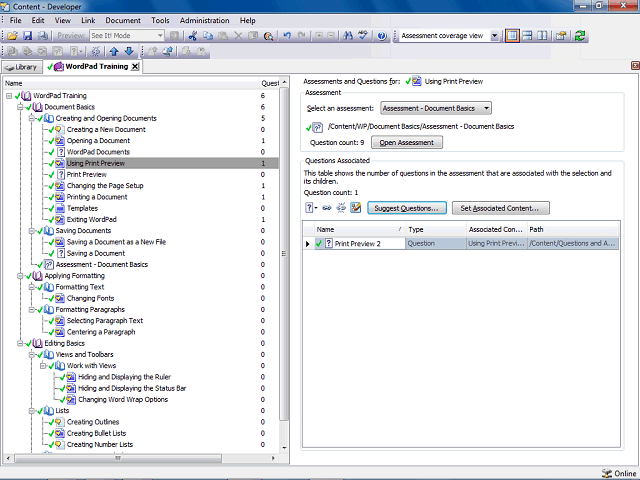
Task: Click the magnifier find-usage icon
Action: [268, 36]
